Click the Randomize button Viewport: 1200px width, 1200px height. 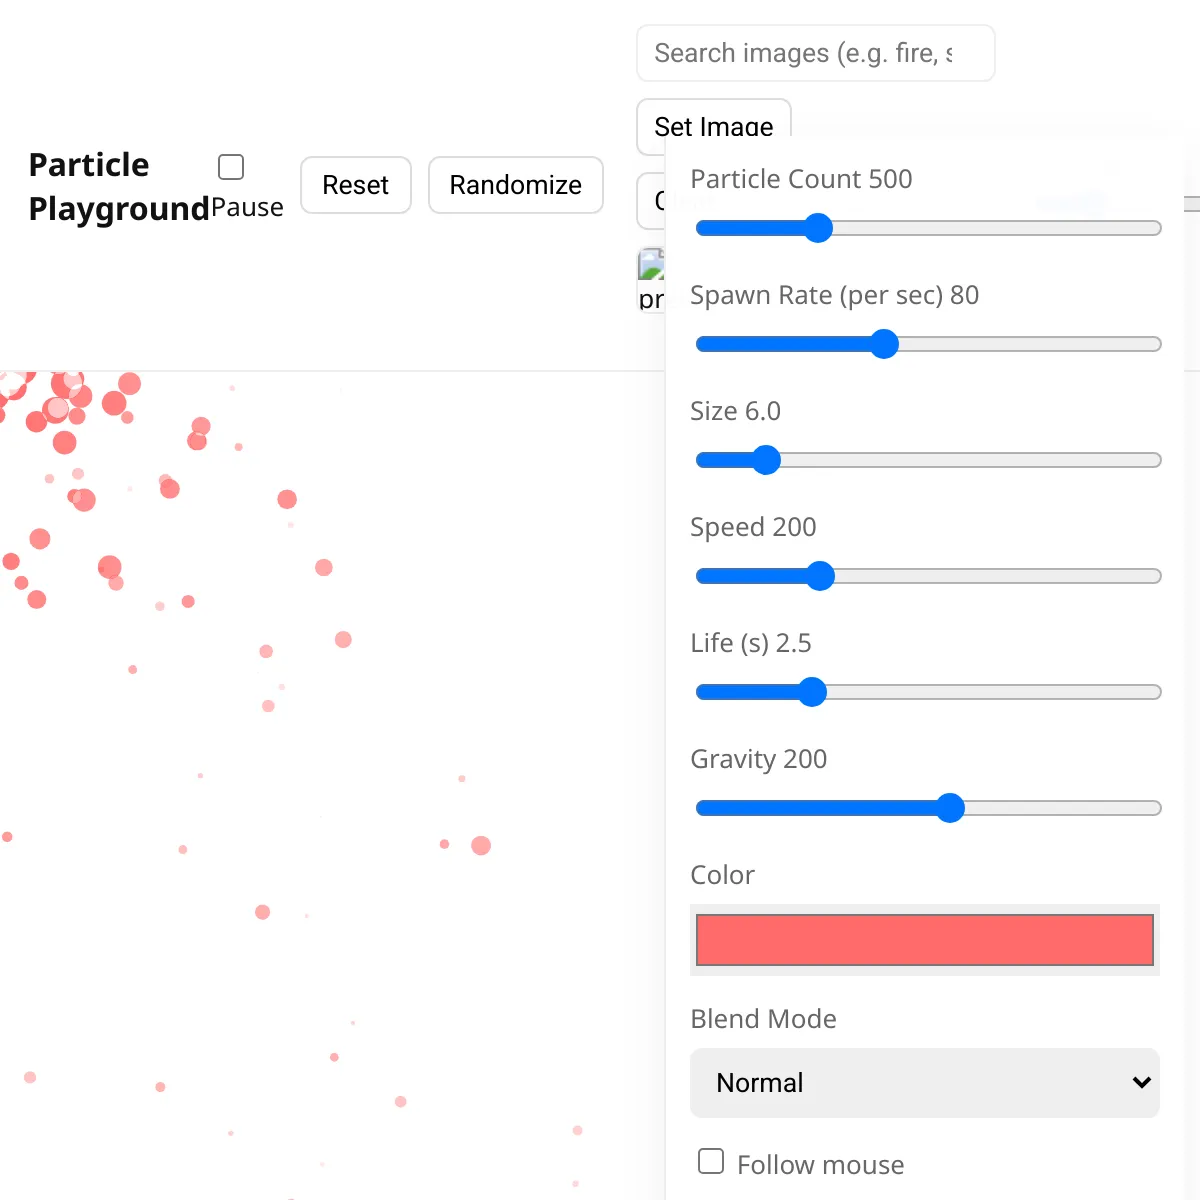pos(515,185)
